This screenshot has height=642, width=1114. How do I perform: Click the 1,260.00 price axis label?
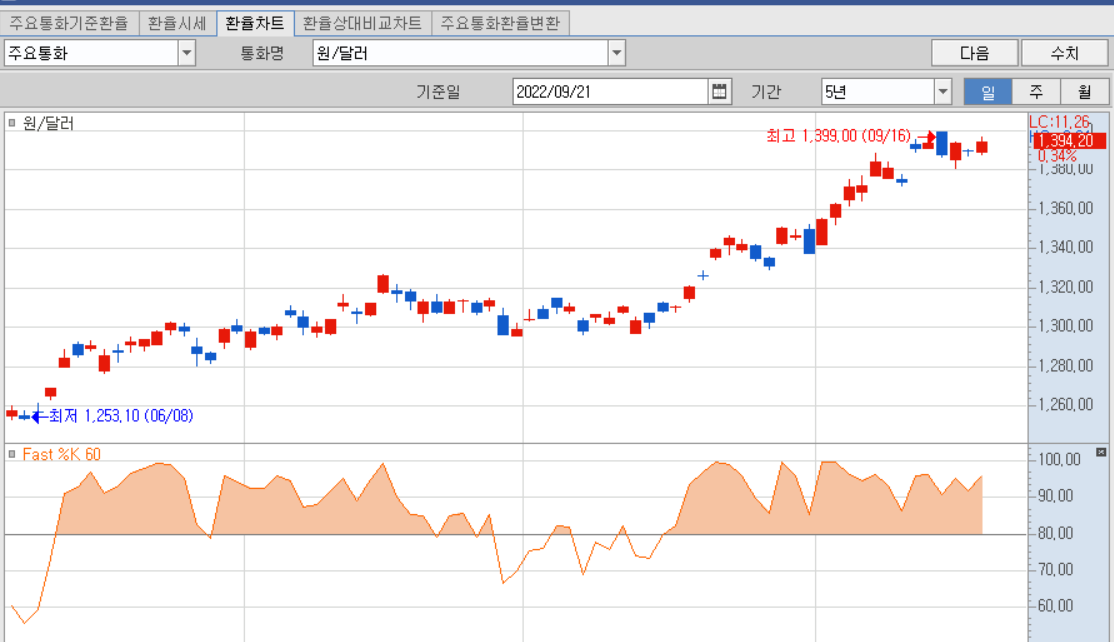[1066, 404]
